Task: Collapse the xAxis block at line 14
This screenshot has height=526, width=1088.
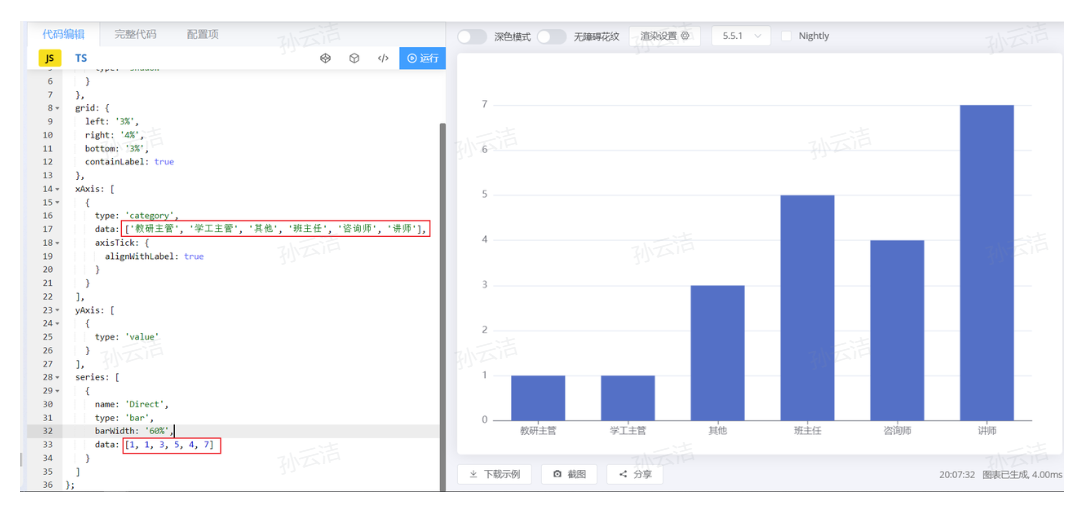Action: pos(58,189)
